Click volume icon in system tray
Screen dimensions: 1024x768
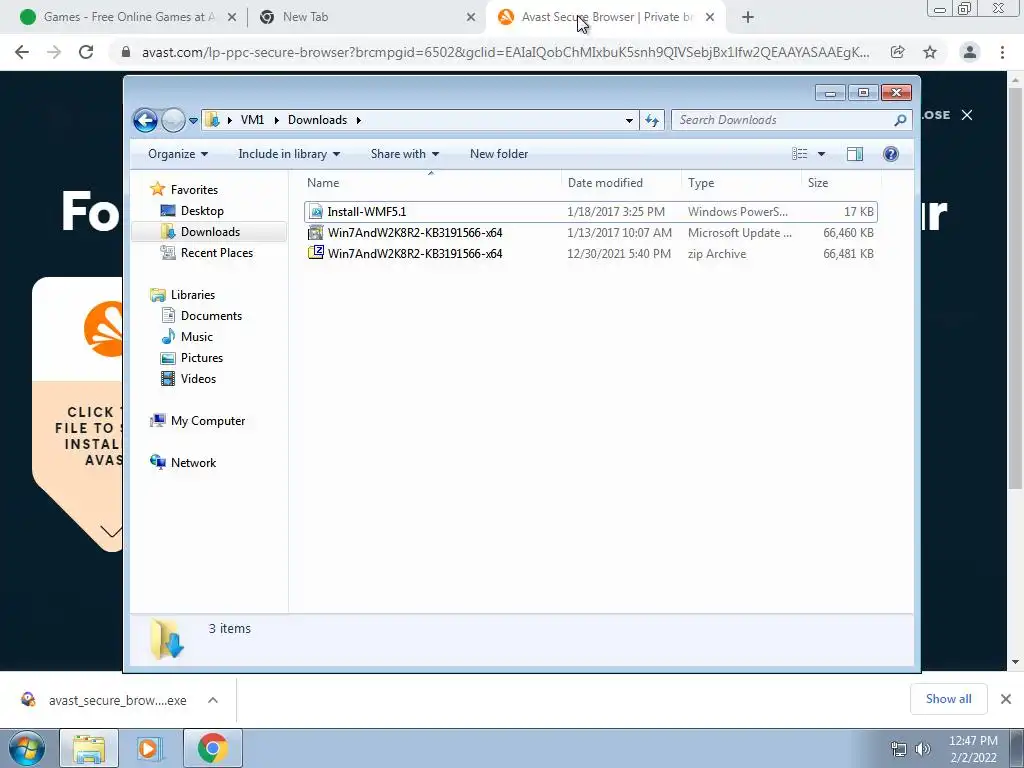(923, 749)
